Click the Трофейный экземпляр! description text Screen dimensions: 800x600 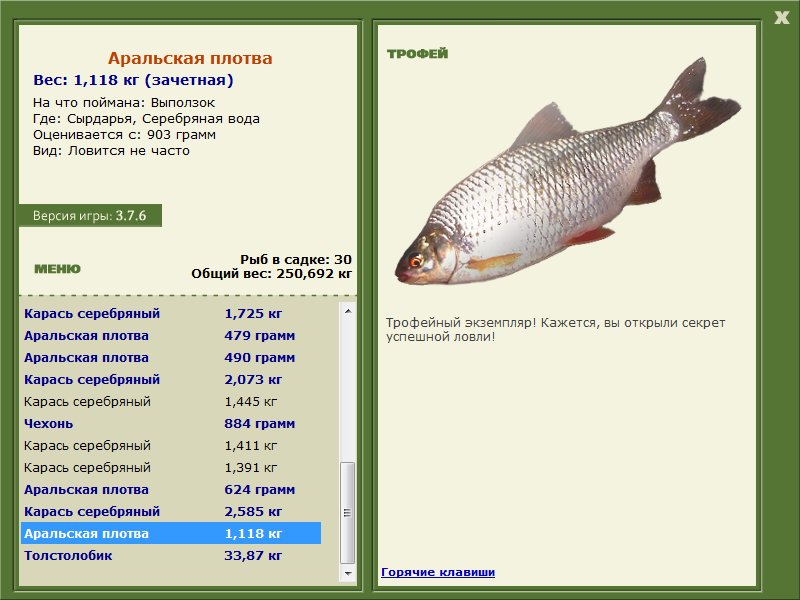(555, 330)
